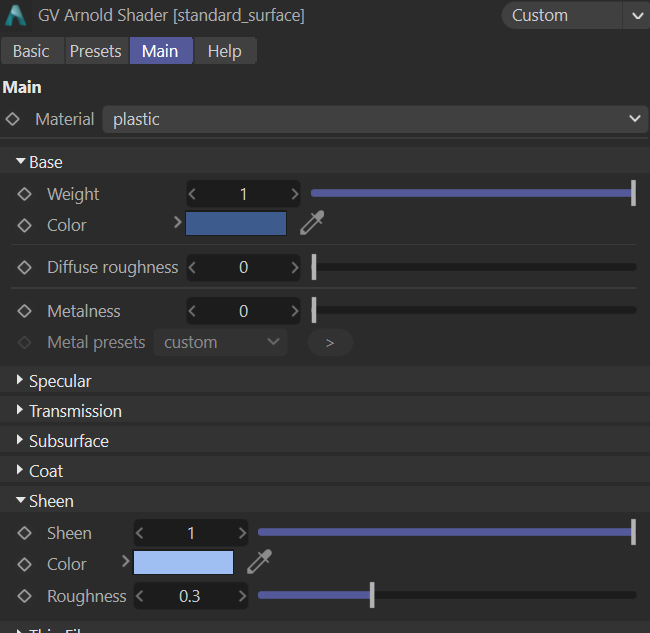This screenshot has height=633, width=650.
Task: Toggle keyframe diamond next to Material
Action: [12, 119]
